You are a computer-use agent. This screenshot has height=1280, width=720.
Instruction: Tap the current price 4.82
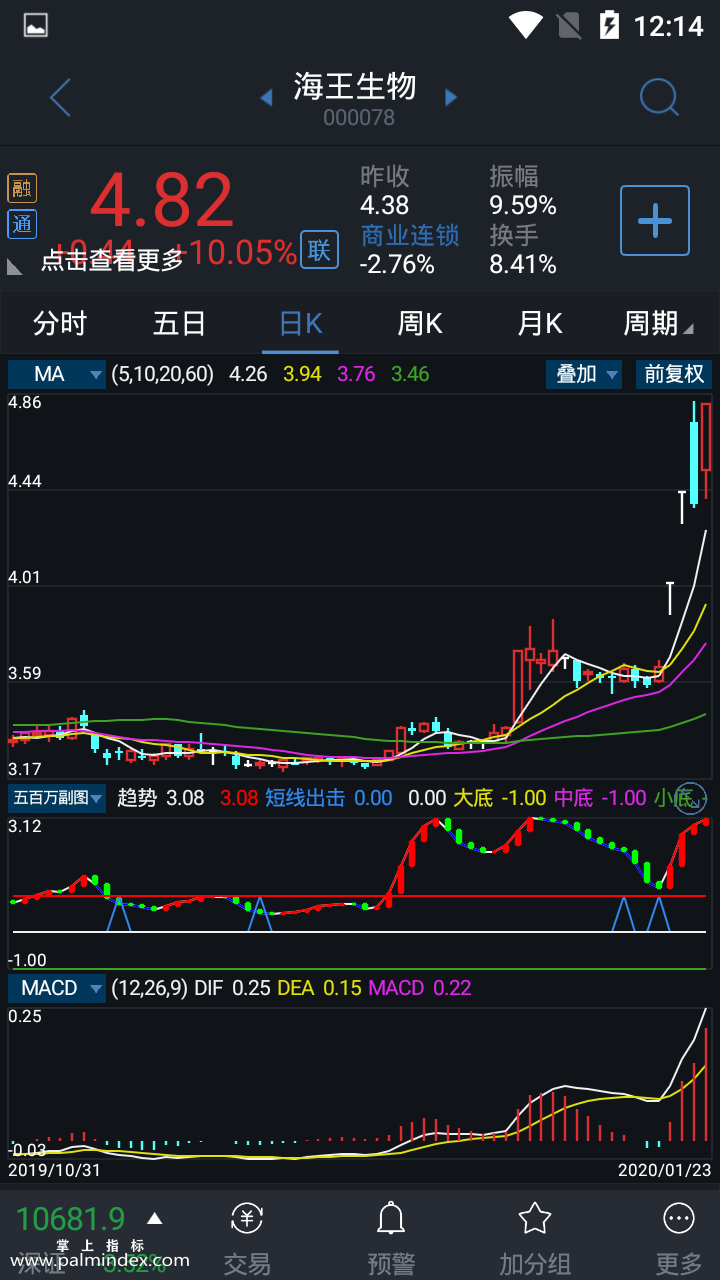click(162, 200)
